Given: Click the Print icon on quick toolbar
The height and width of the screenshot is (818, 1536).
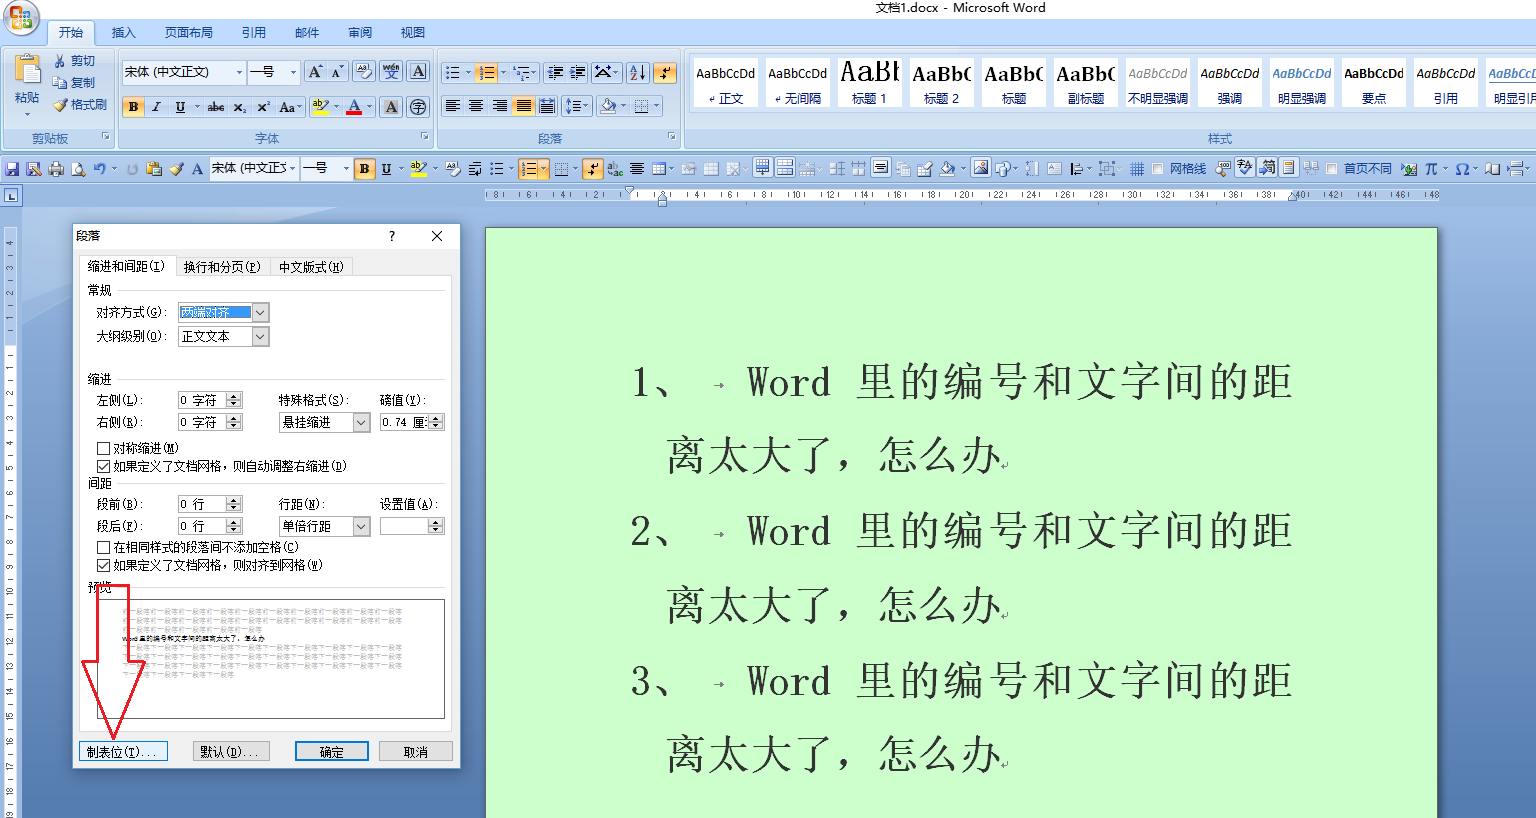Looking at the screenshot, I should point(56,169).
